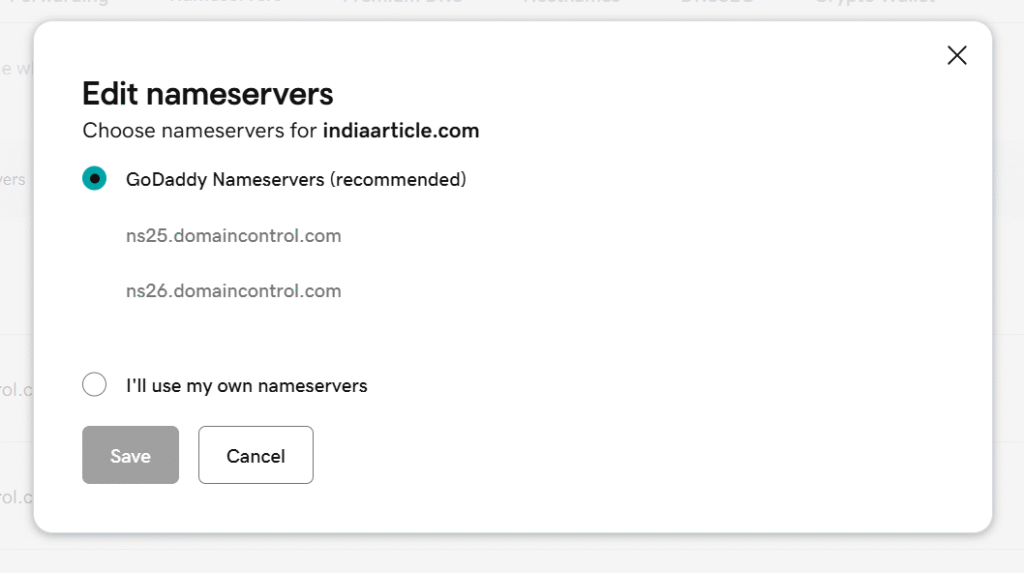This screenshot has height=573, width=1024.
Task: Click the "GoDaddy Nameservers (recommended)" label text
Action: [x=296, y=180]
